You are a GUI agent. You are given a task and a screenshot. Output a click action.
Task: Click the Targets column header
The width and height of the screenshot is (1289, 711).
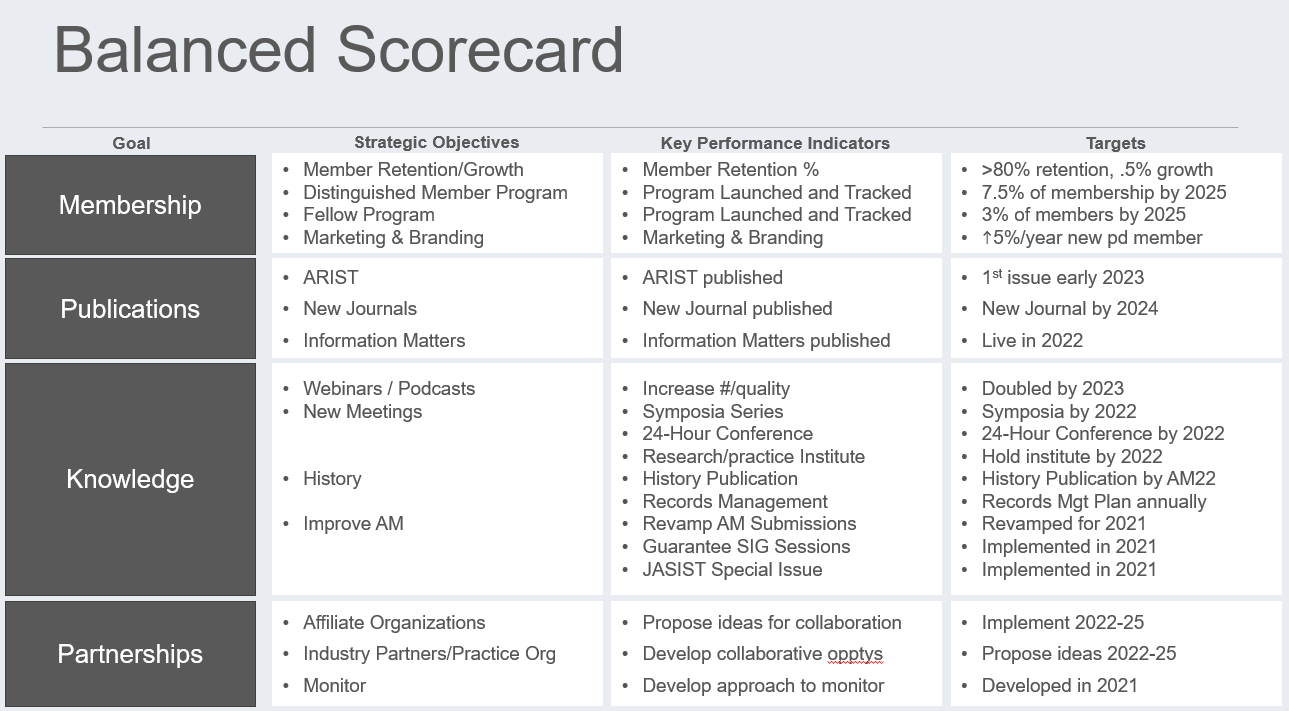[x=1116, y=143]
